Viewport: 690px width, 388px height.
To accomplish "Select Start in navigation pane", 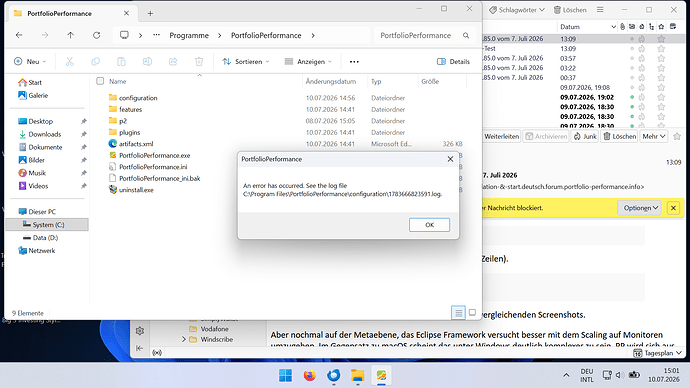I will tap(30, 82).
